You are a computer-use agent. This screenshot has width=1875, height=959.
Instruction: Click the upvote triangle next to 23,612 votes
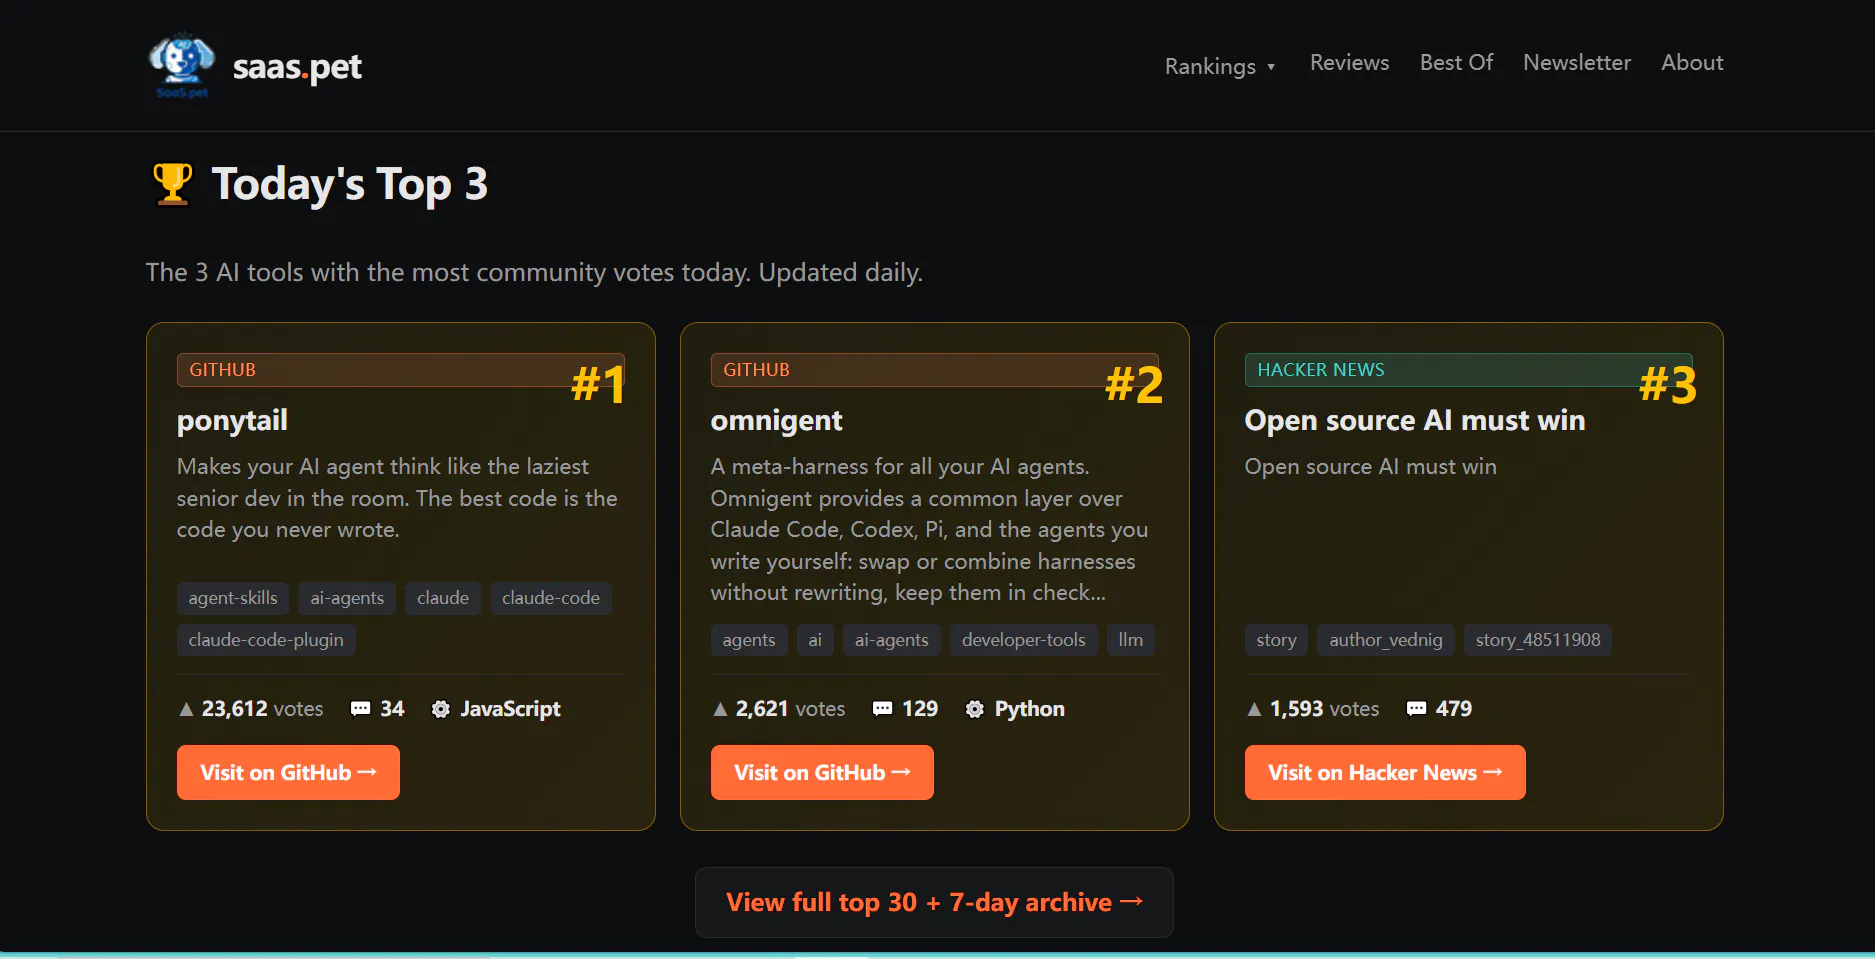[x=186, y=709]
